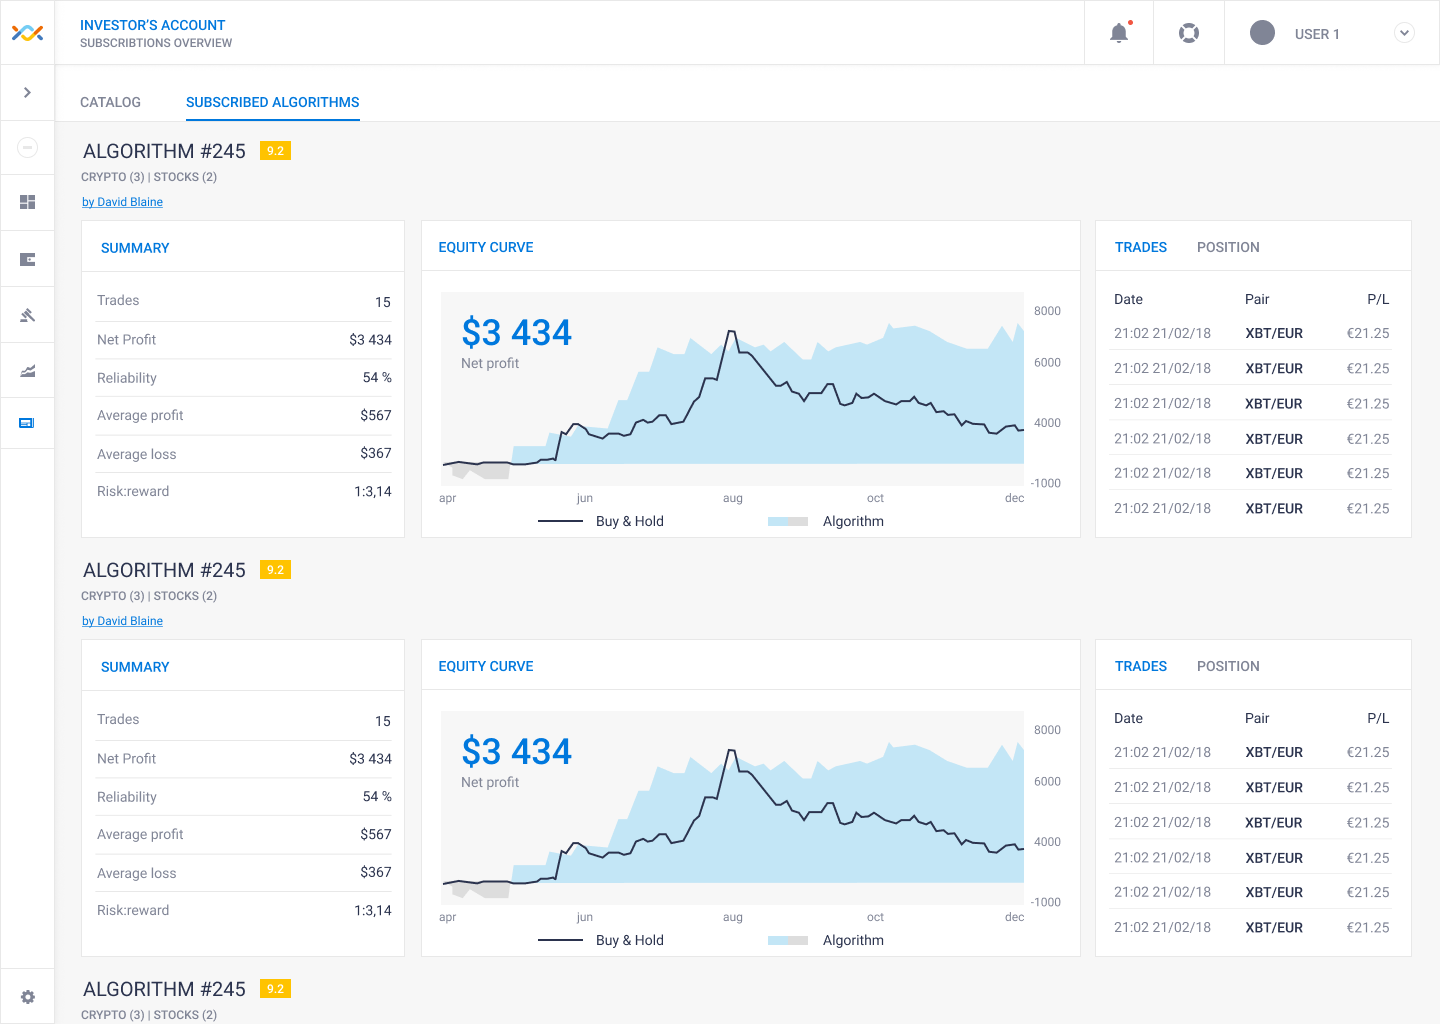Expand the USER 1 dropdown arrow
The width and height of the screenshot is (1440, 1024).
pyautogui.click(x=1404, y=33)
